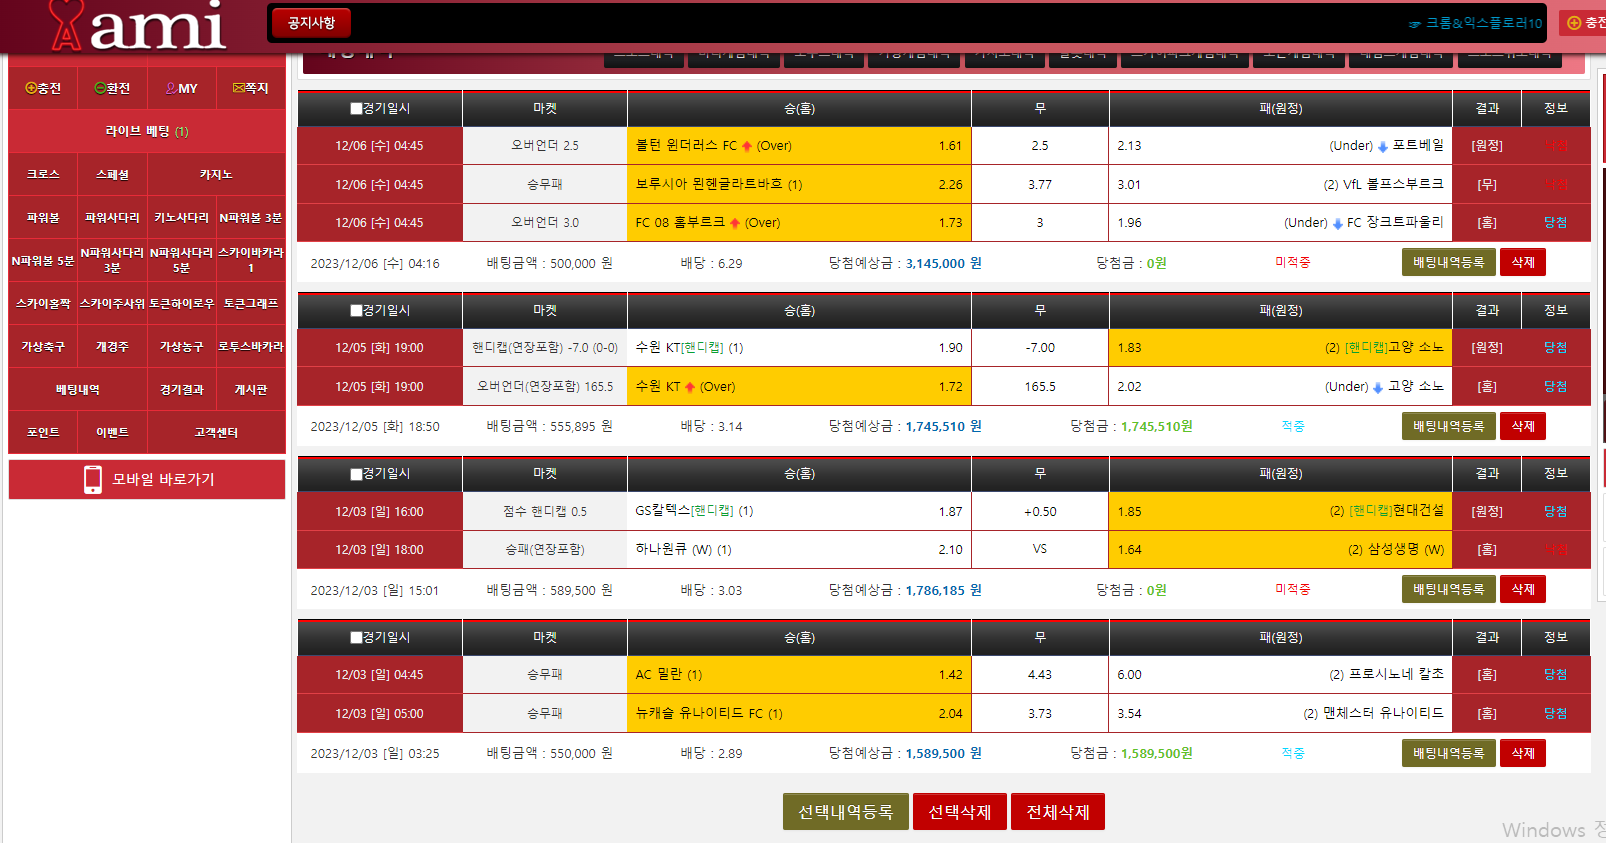Open the N파워볼 3분 game

pyautogui.click(x=250, y=217)
